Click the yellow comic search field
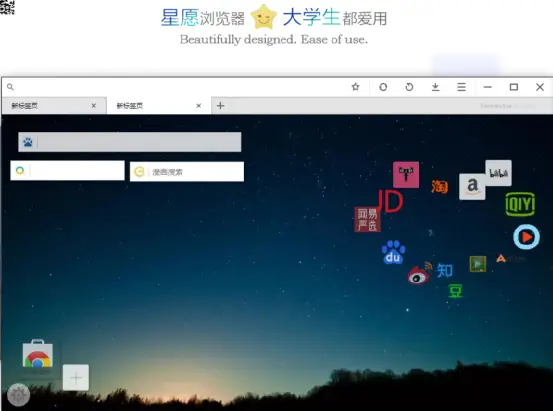 187,171
